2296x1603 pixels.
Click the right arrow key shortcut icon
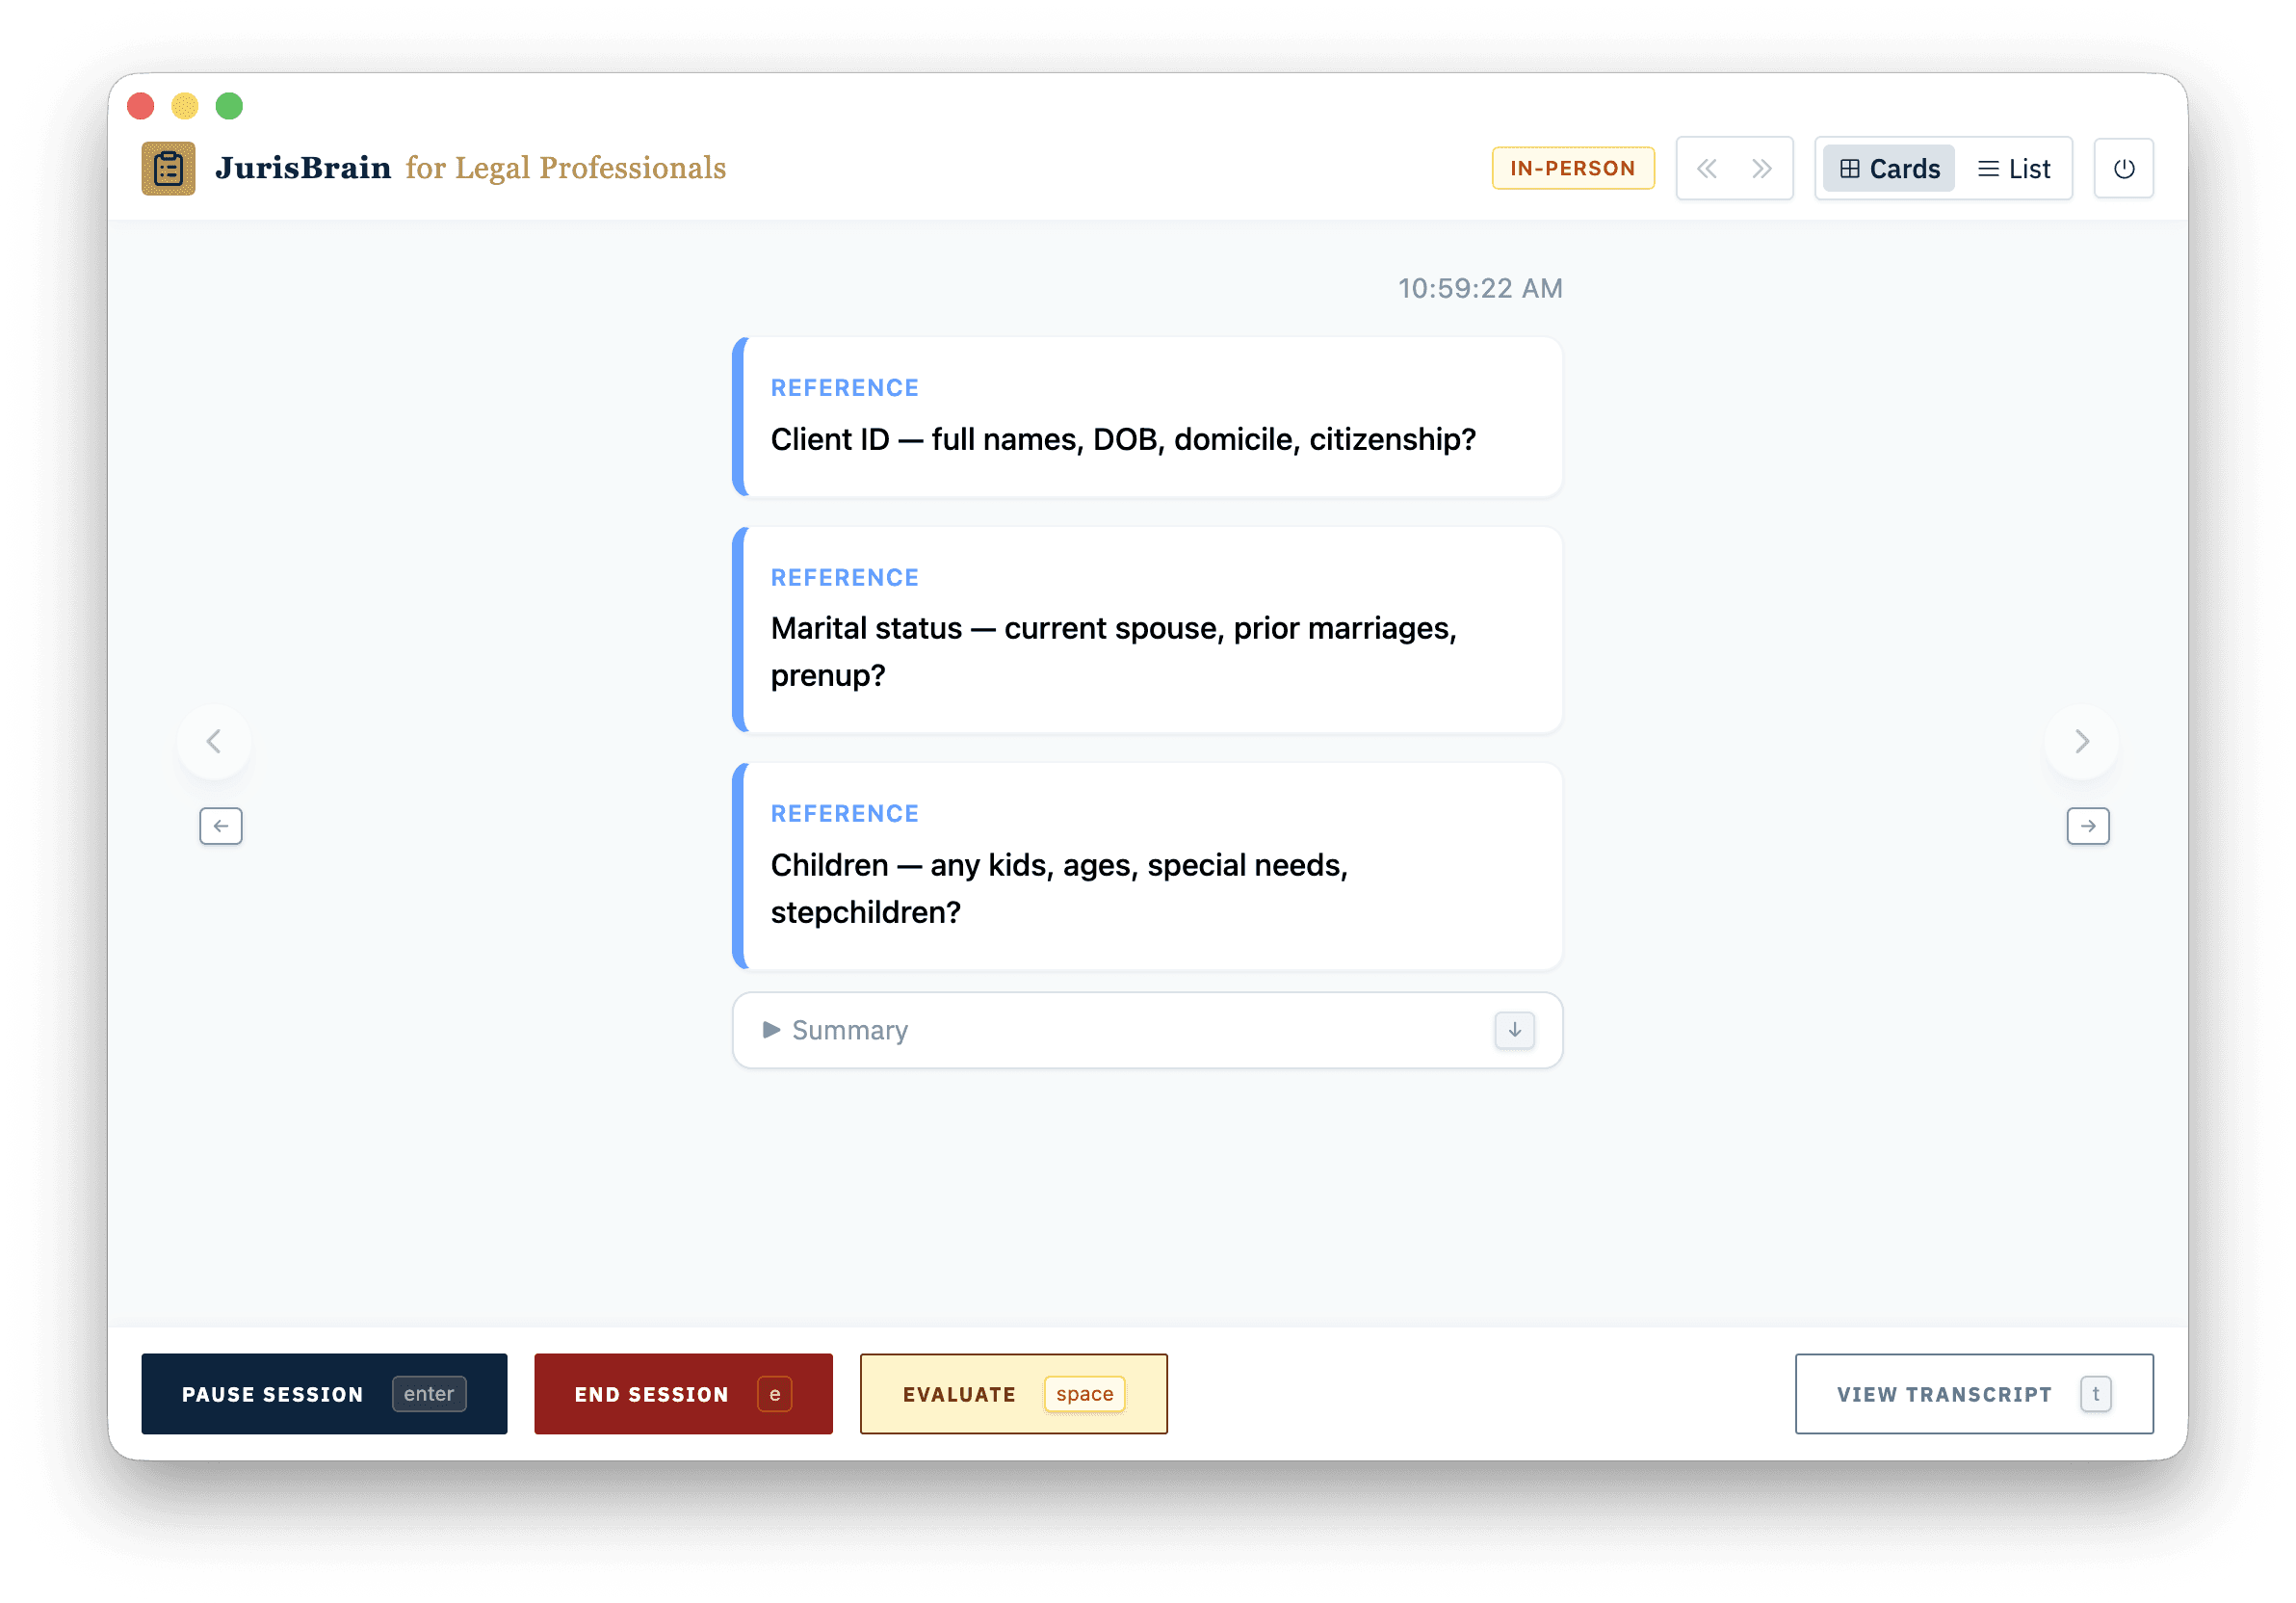coord(2087,826)
